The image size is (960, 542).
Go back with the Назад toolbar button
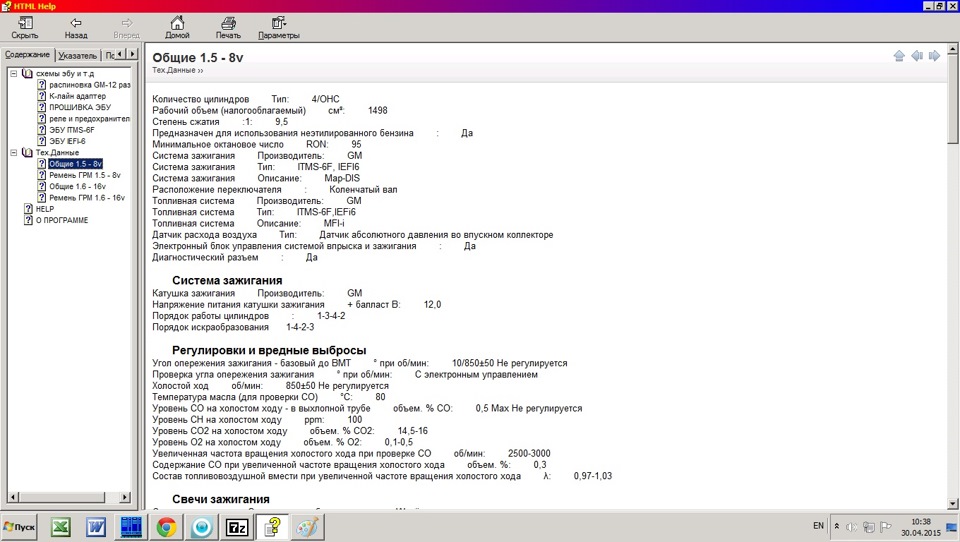coord(76,28)
